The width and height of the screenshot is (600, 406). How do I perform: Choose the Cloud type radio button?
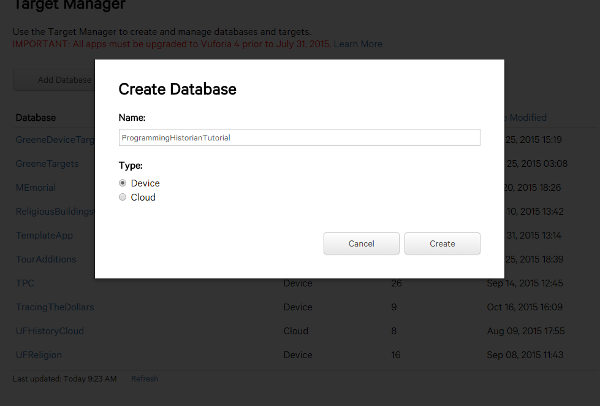[123, 197]
